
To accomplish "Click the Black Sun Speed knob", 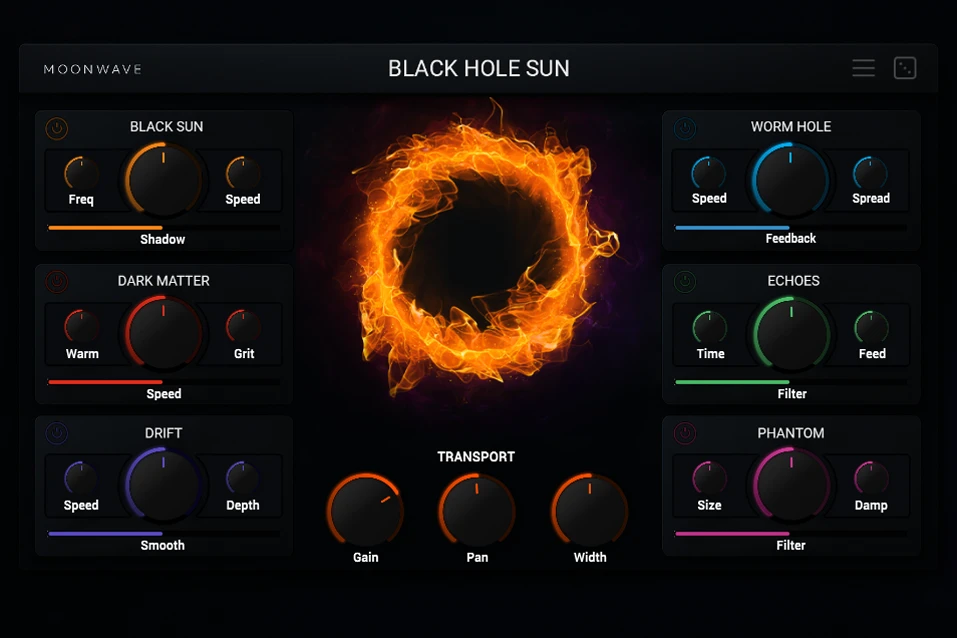I will (x=243, y=173).
